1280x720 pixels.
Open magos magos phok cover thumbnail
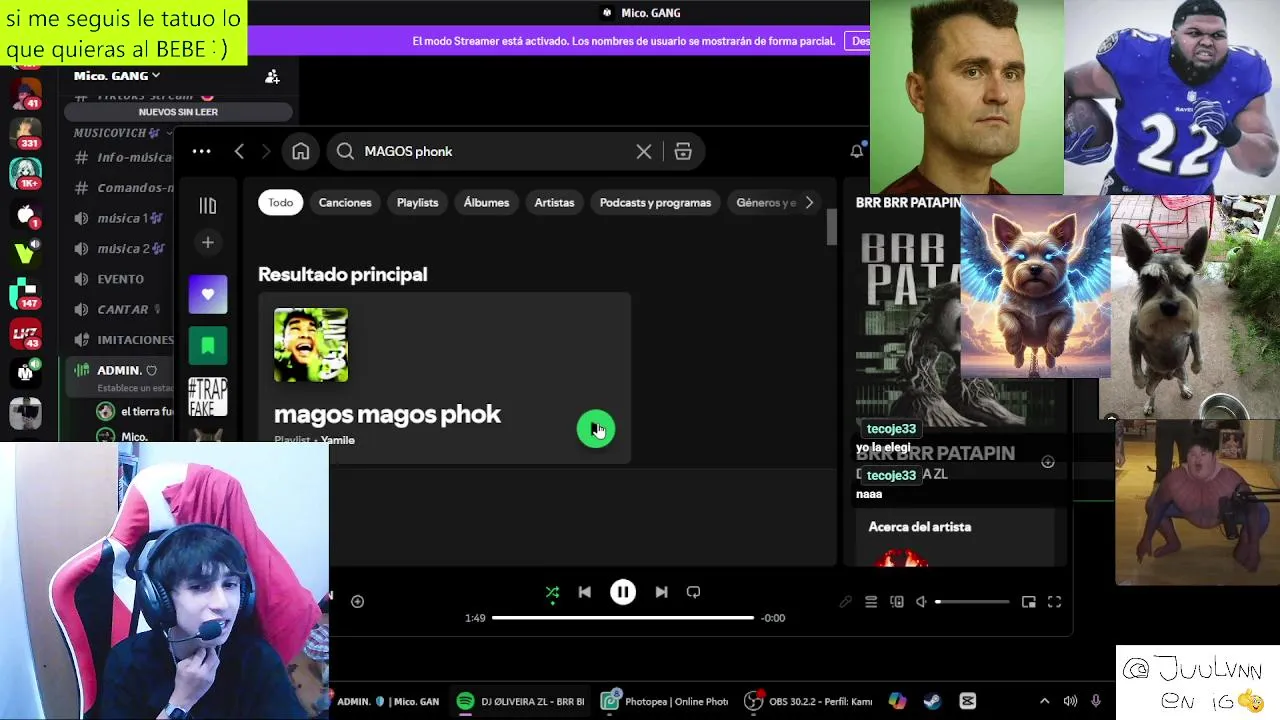point(311,345)
